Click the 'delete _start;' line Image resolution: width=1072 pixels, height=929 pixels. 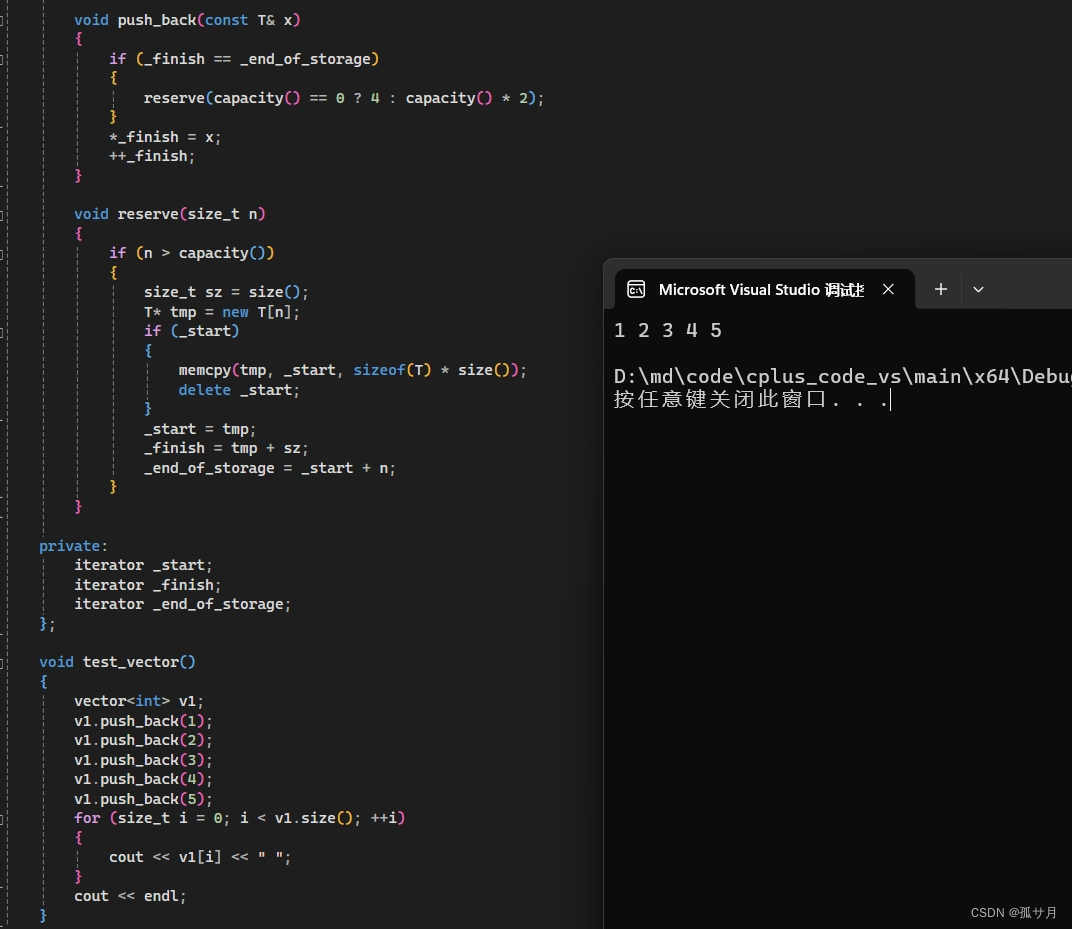239,390
